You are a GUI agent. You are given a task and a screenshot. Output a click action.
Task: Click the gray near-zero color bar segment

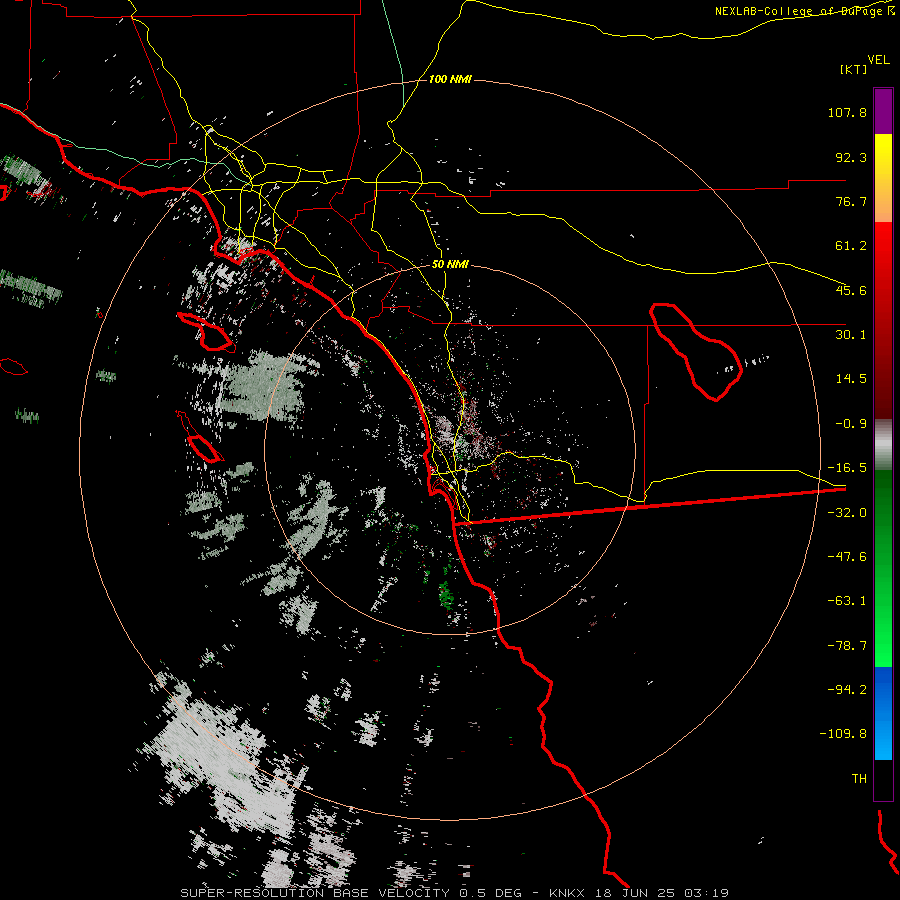click(x=883, y=445)
